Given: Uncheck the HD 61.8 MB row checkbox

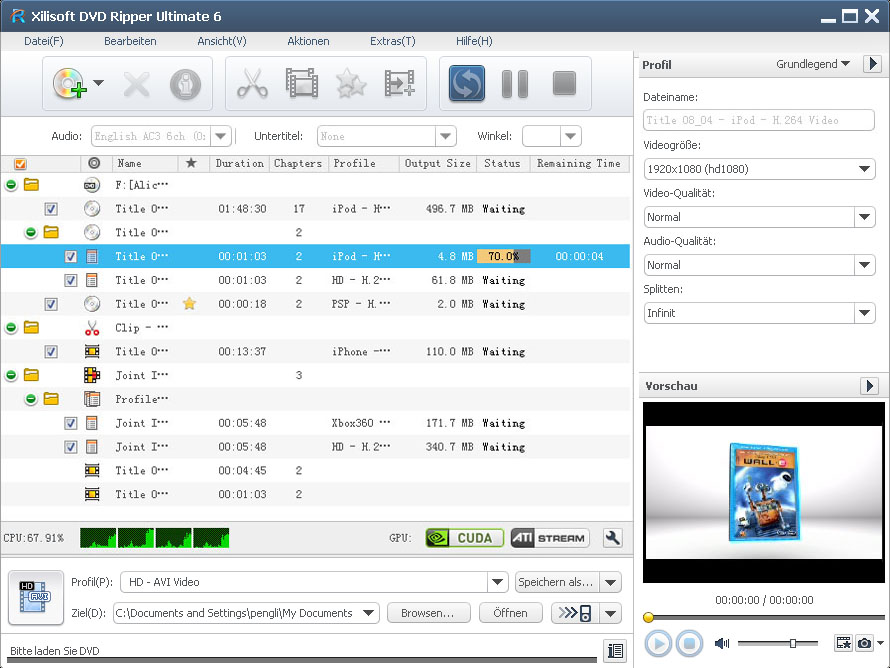Looking at the screenshot, I should [x=70, y=280].
